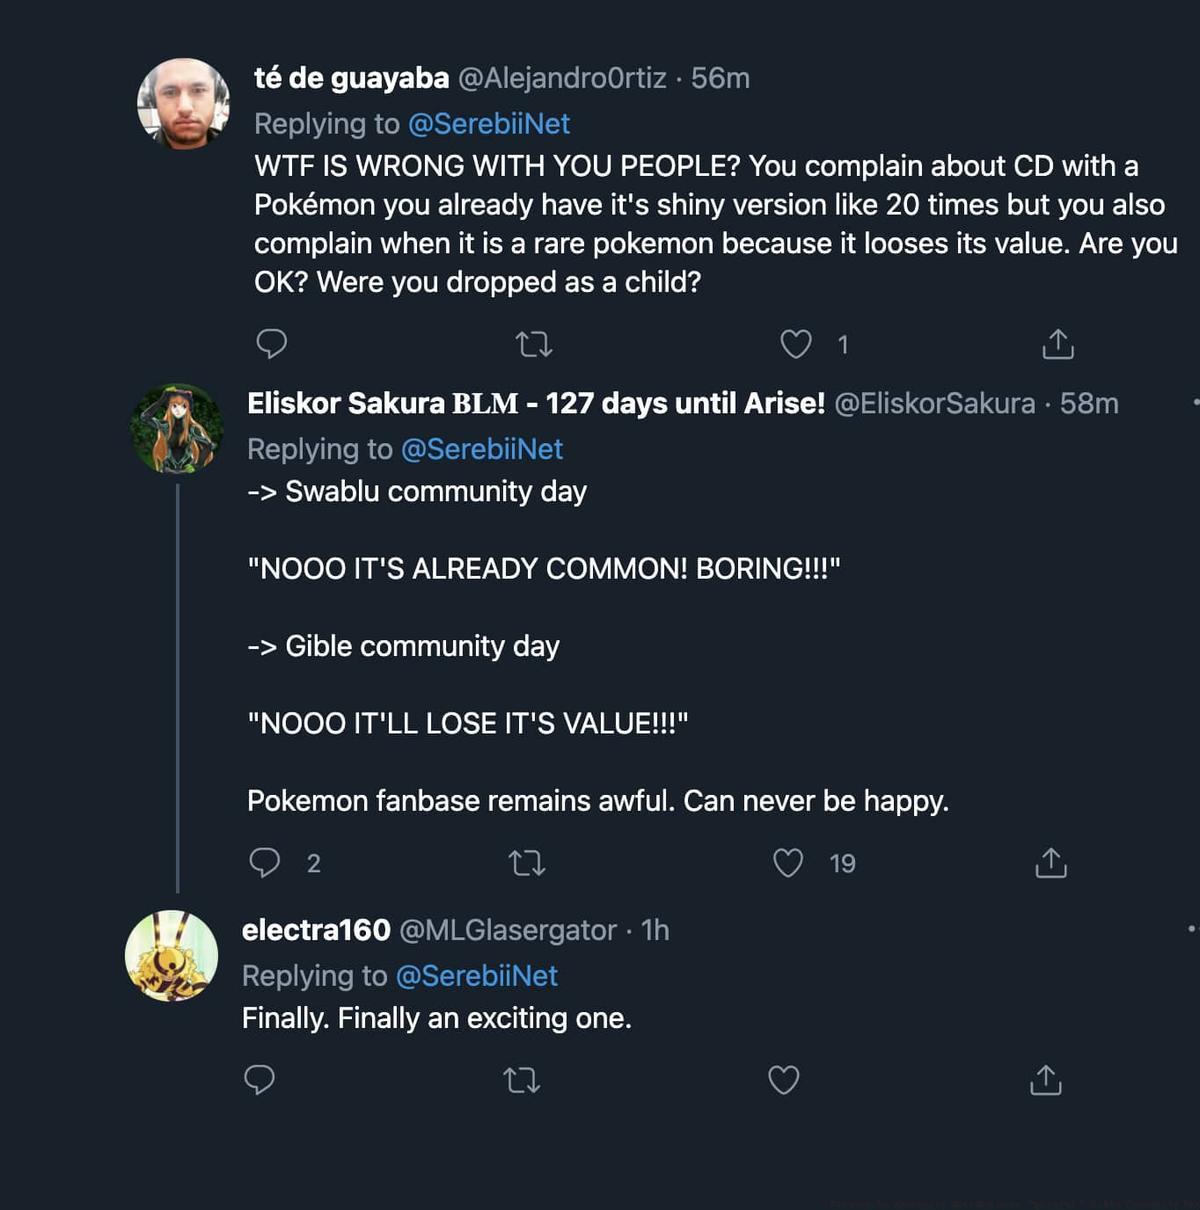Open té de guayaba's profile picture
1200x1210 pixels.
pos(183,104)
